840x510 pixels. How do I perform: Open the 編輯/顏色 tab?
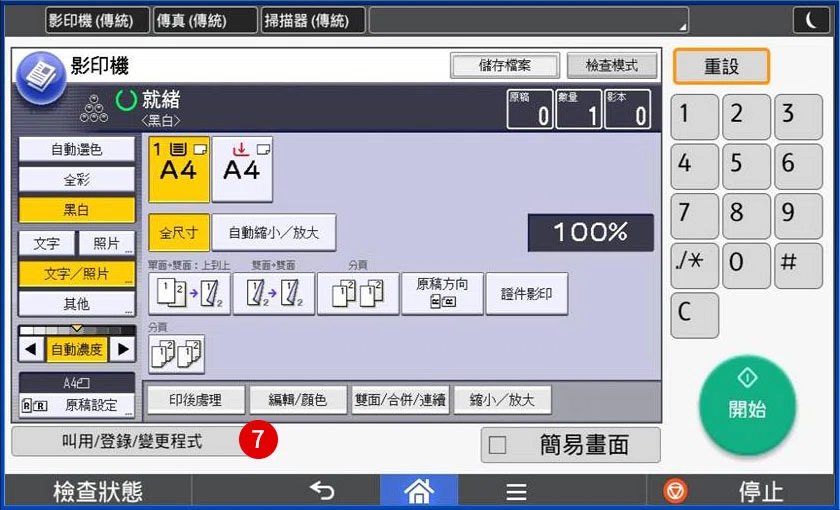click(298, 400)
